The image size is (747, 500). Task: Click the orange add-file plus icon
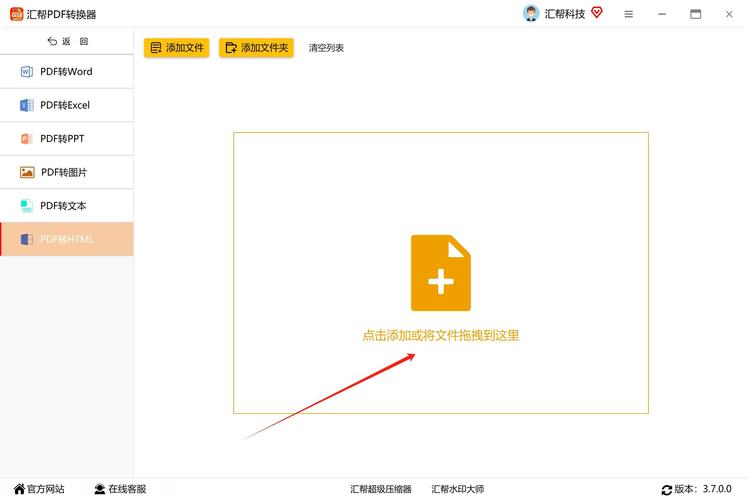click(440, 273)
